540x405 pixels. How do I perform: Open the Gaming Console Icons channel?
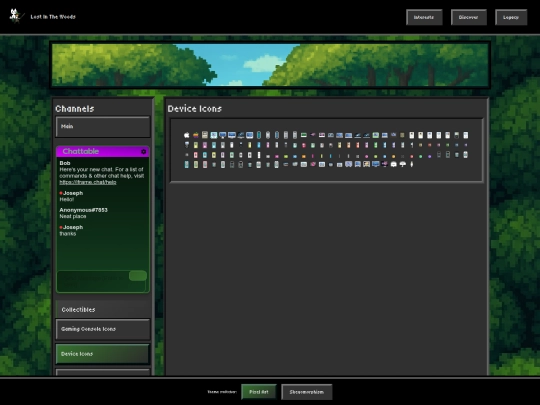click(x=103, y=329)
